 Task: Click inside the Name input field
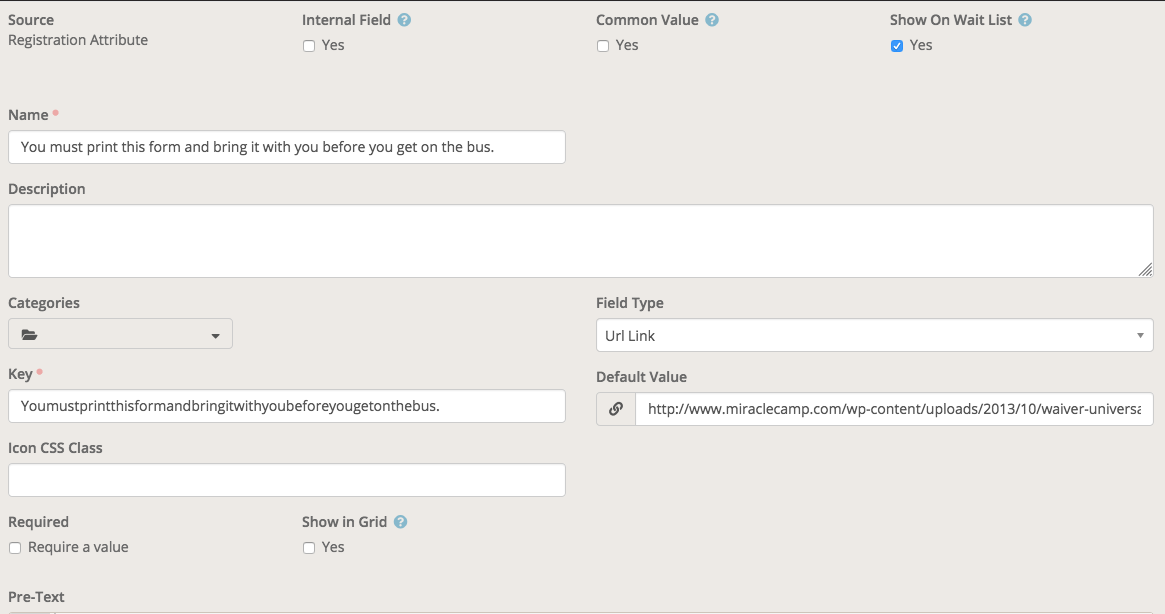click(x=287, y=147)
